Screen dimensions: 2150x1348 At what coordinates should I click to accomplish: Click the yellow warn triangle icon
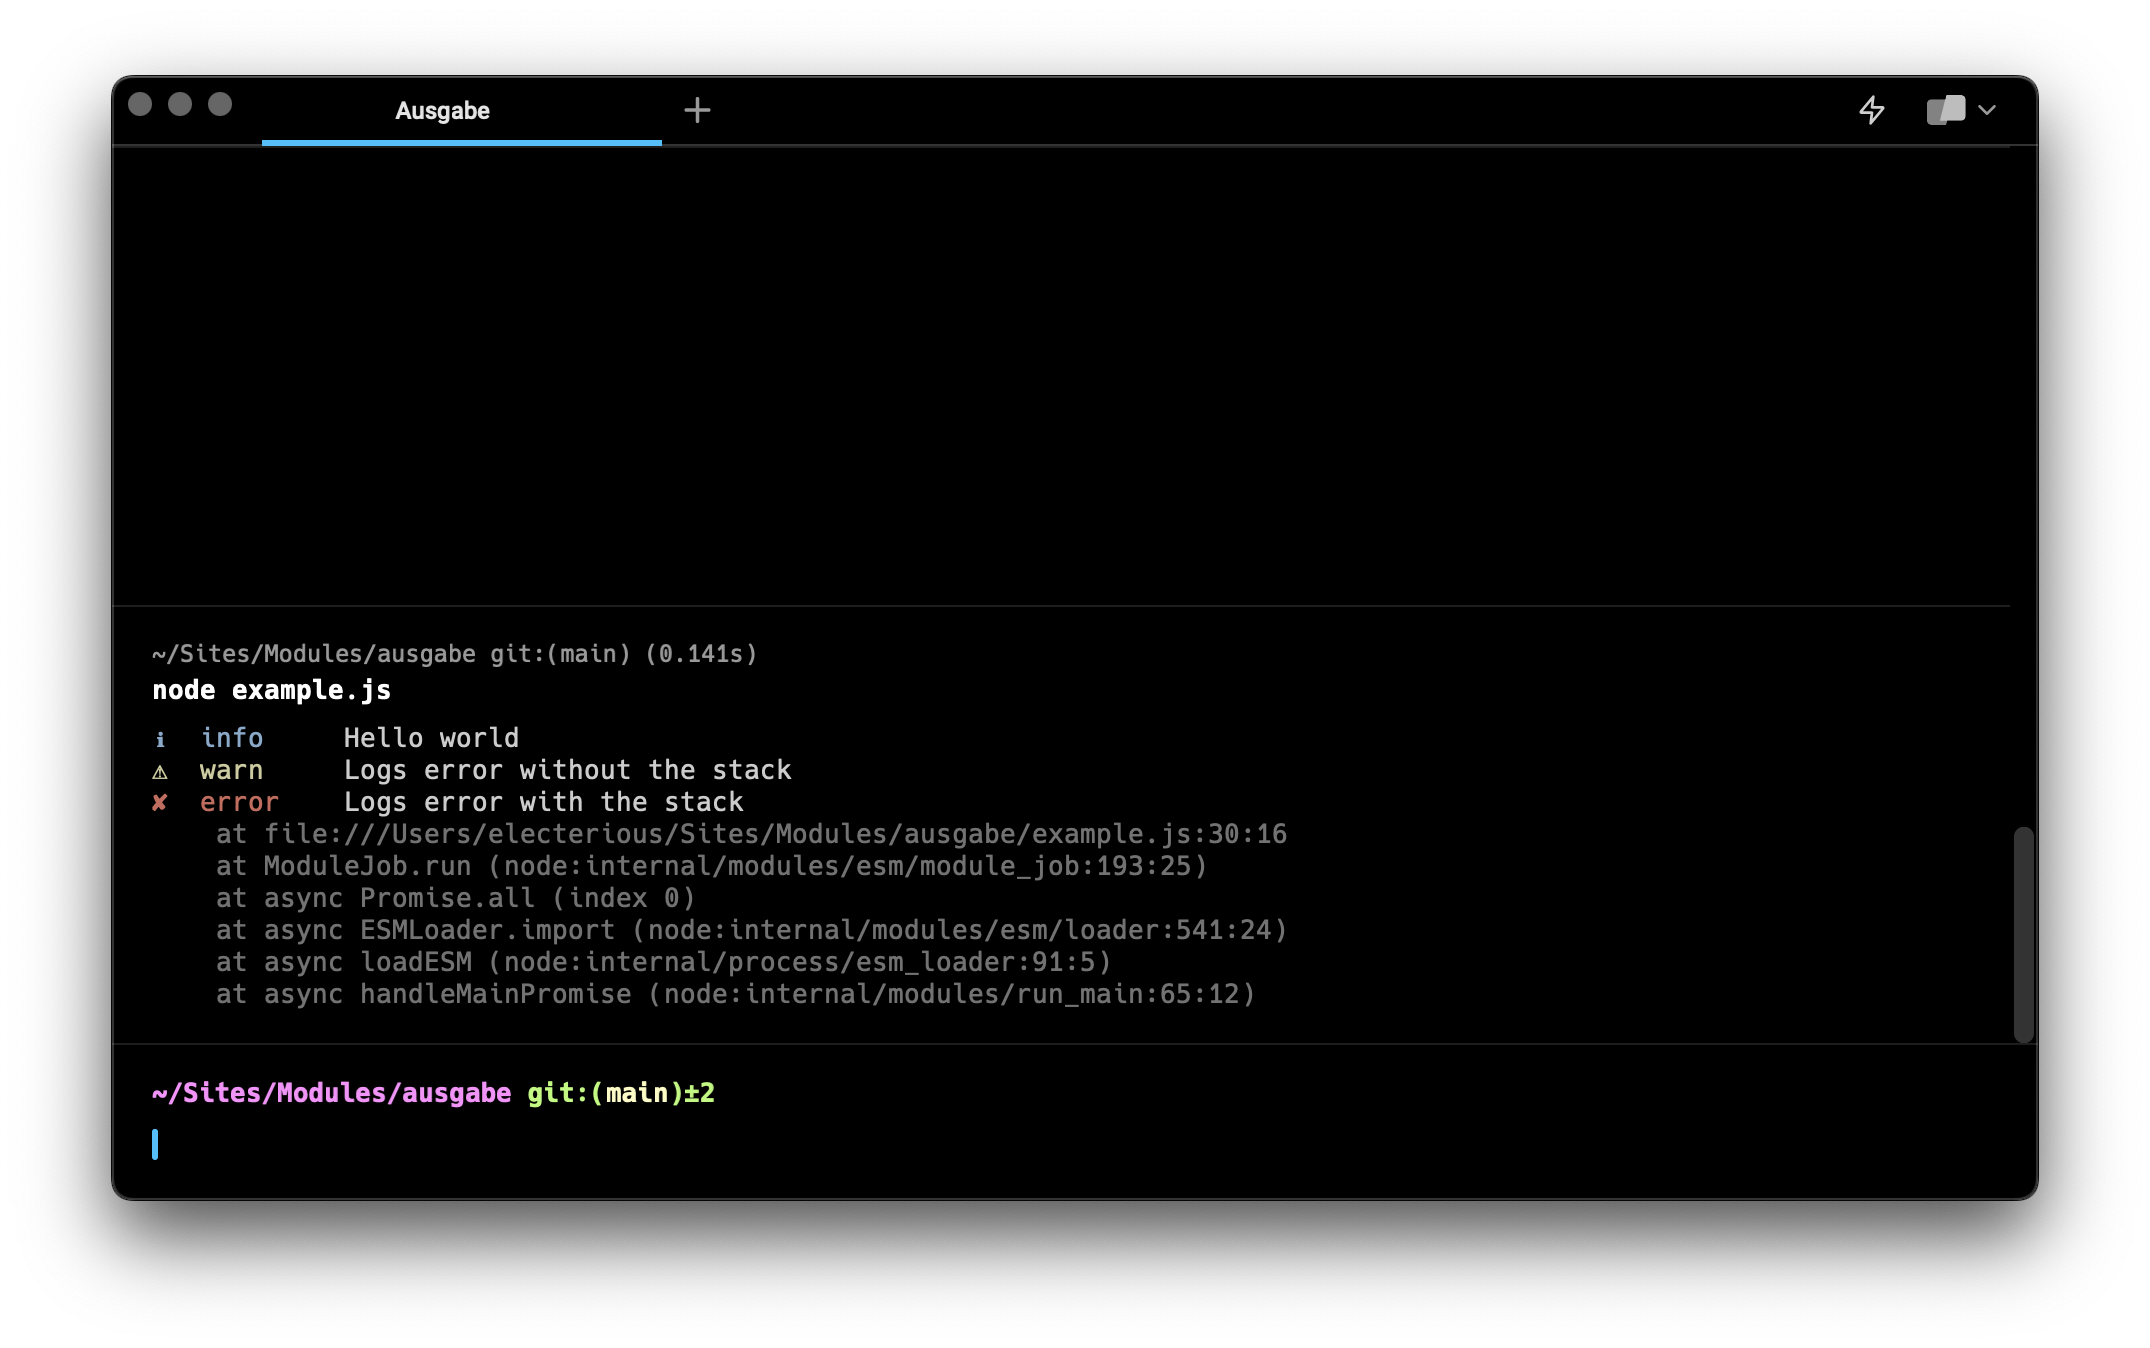tap(160, 771)
